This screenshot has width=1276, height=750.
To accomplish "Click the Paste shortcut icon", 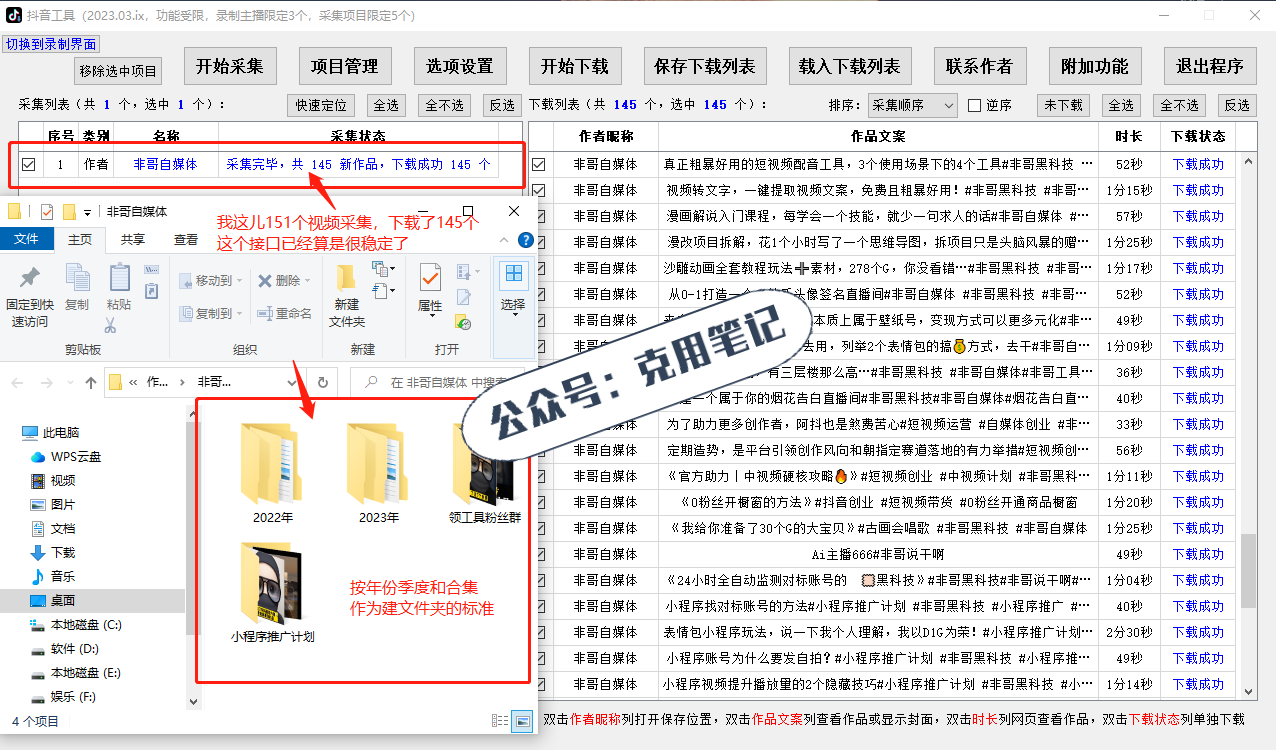I will [x=152, y=290].
